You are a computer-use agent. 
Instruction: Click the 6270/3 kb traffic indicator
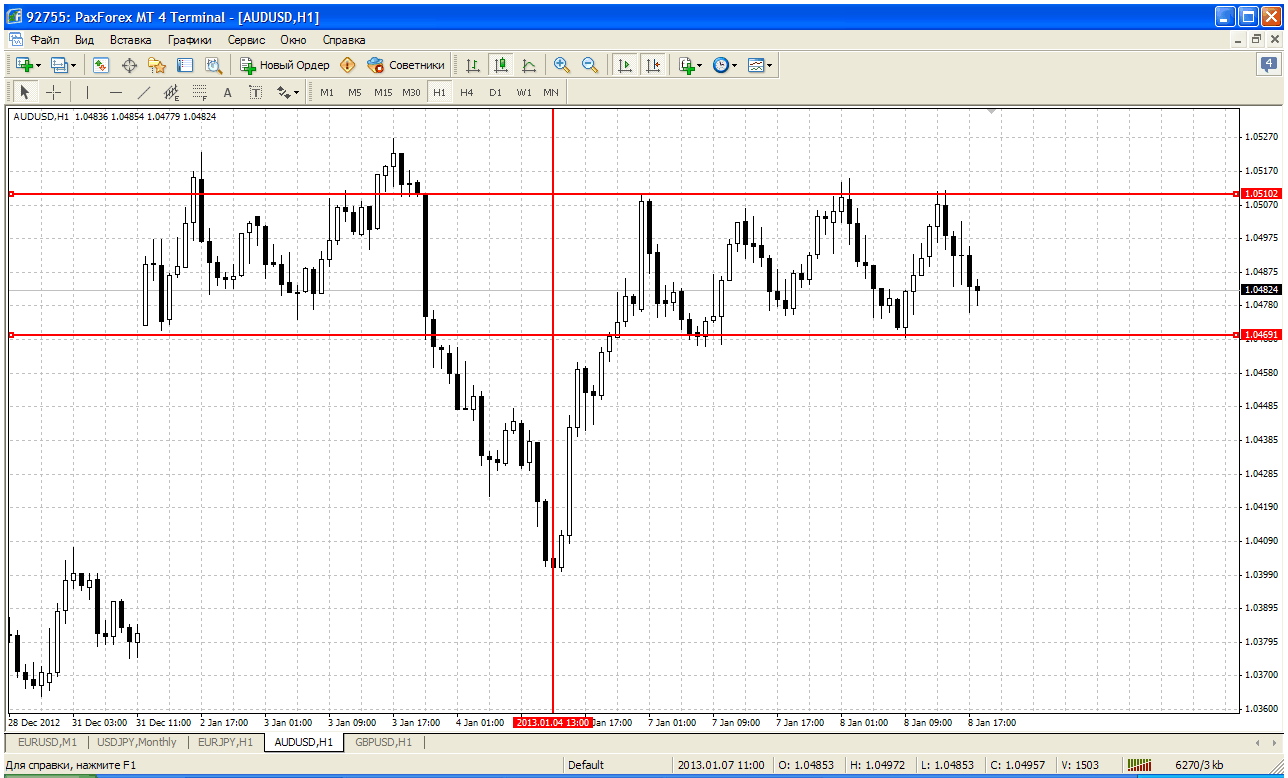[x=1200, y=766]
